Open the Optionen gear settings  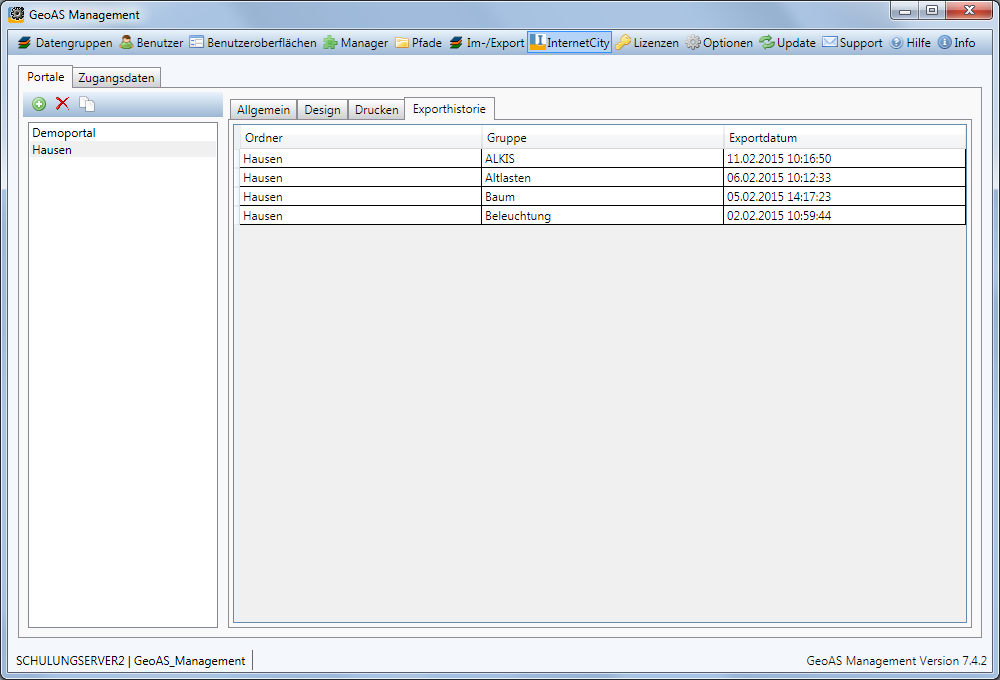(719, 43)
